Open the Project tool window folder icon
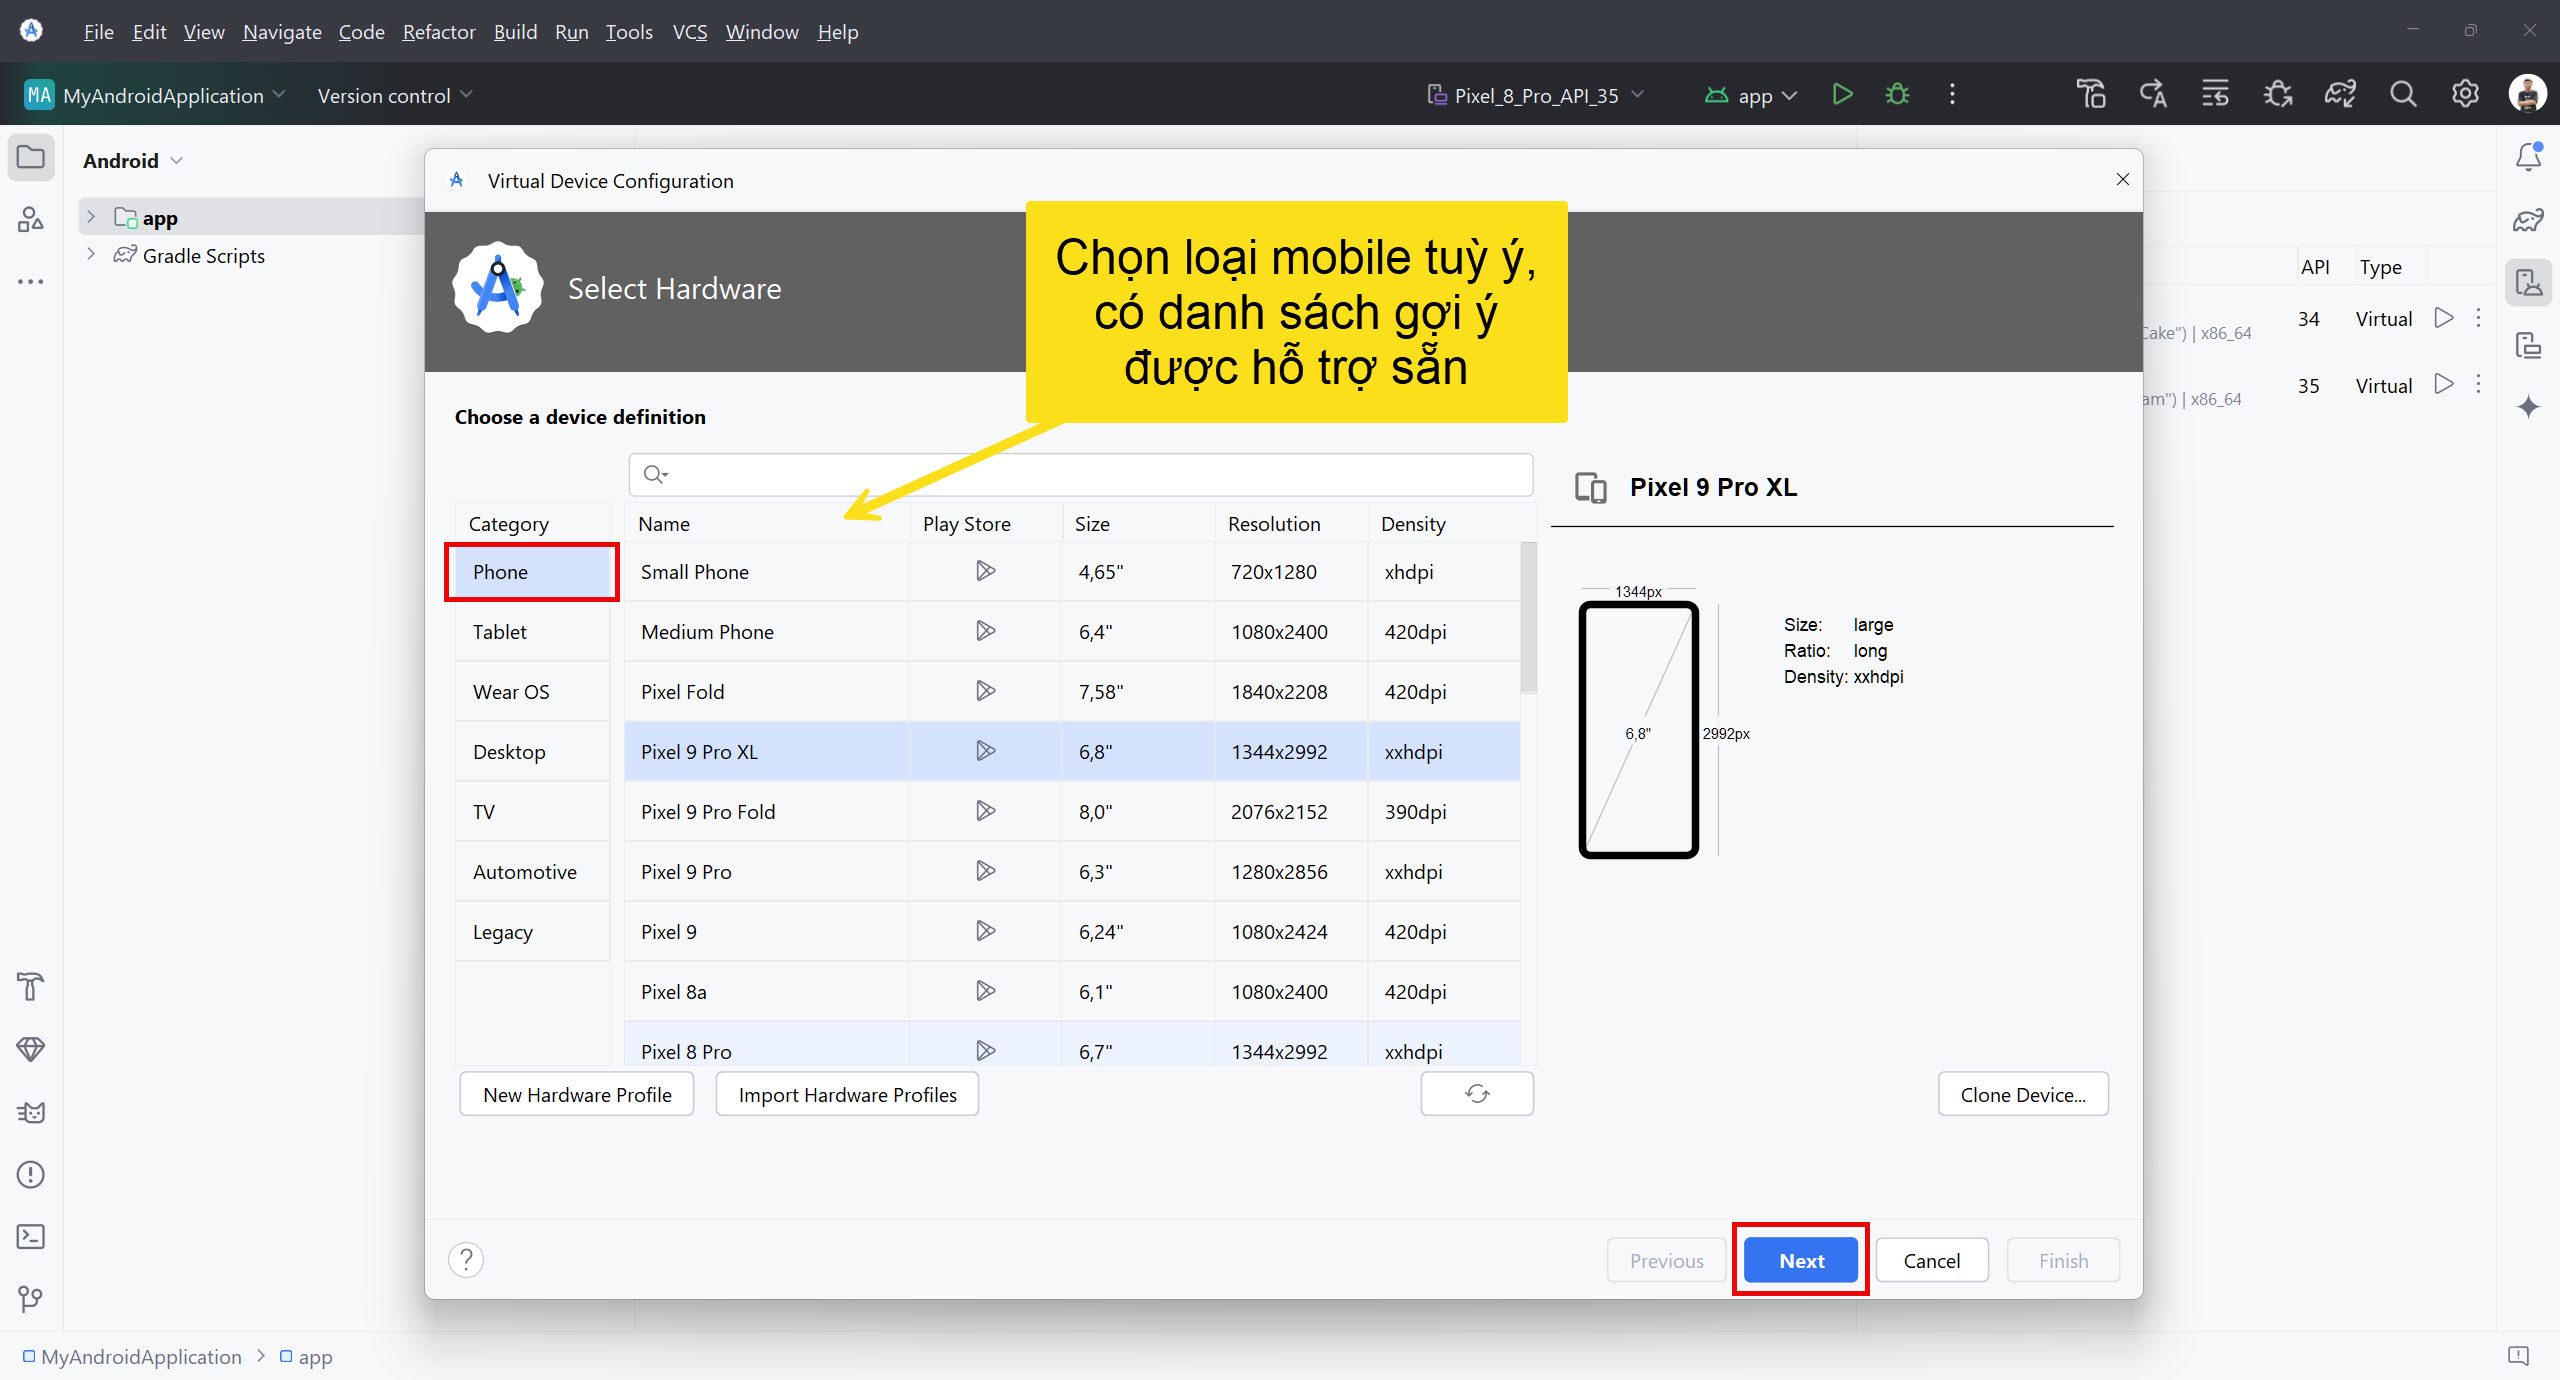Viewport: 2560px width, 1380px height. [31, 158]
